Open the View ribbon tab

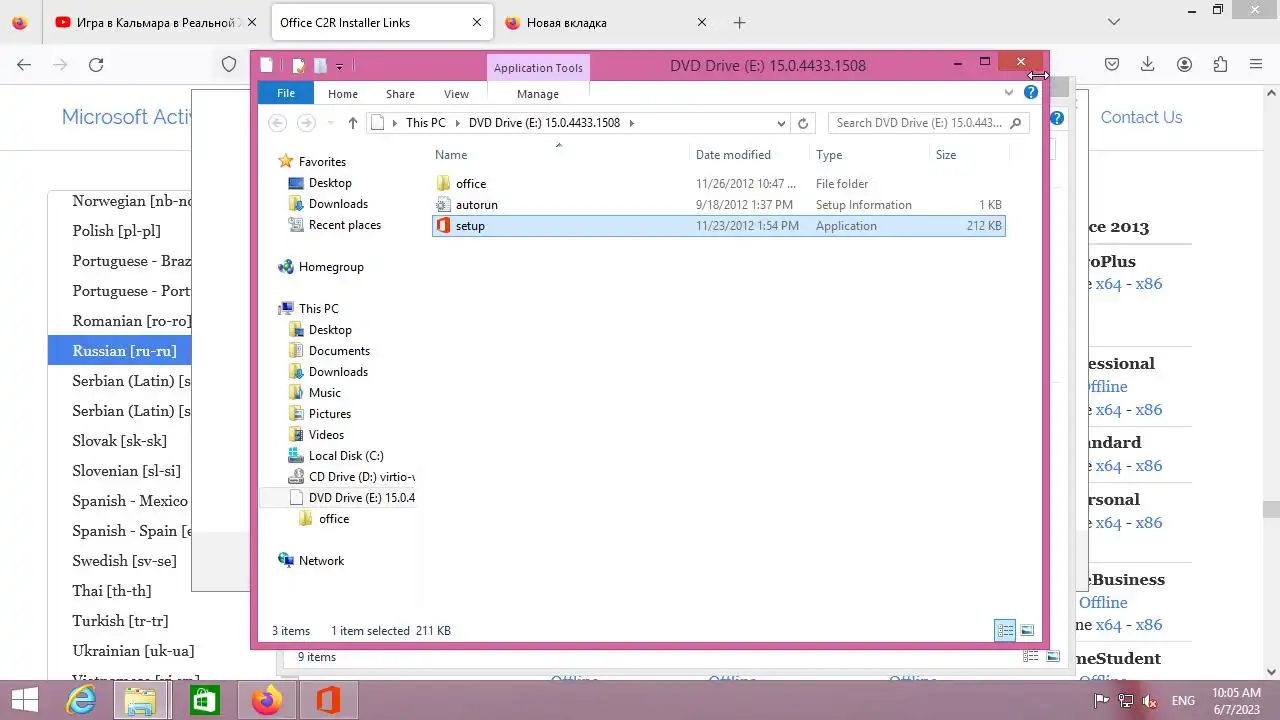456,94
